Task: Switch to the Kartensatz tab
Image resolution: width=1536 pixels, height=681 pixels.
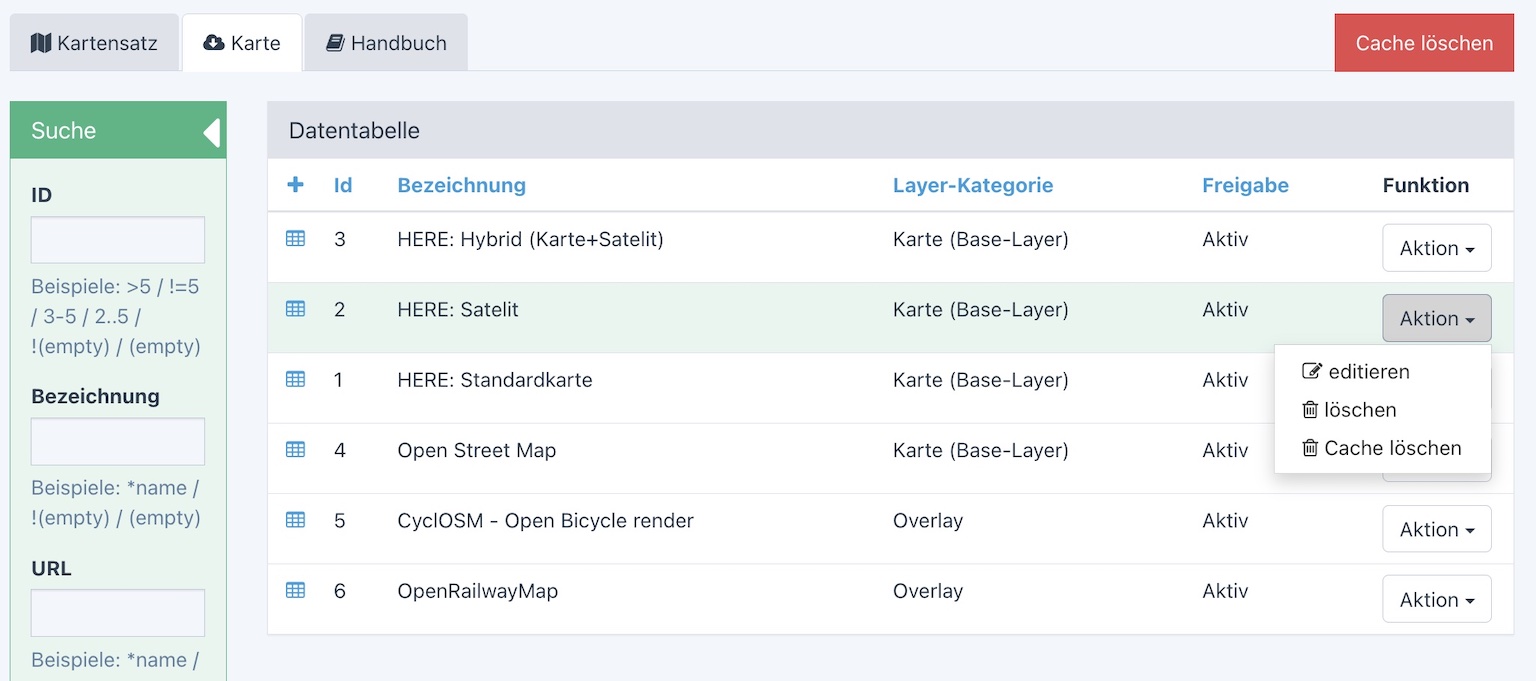Action: coord(94,43)
